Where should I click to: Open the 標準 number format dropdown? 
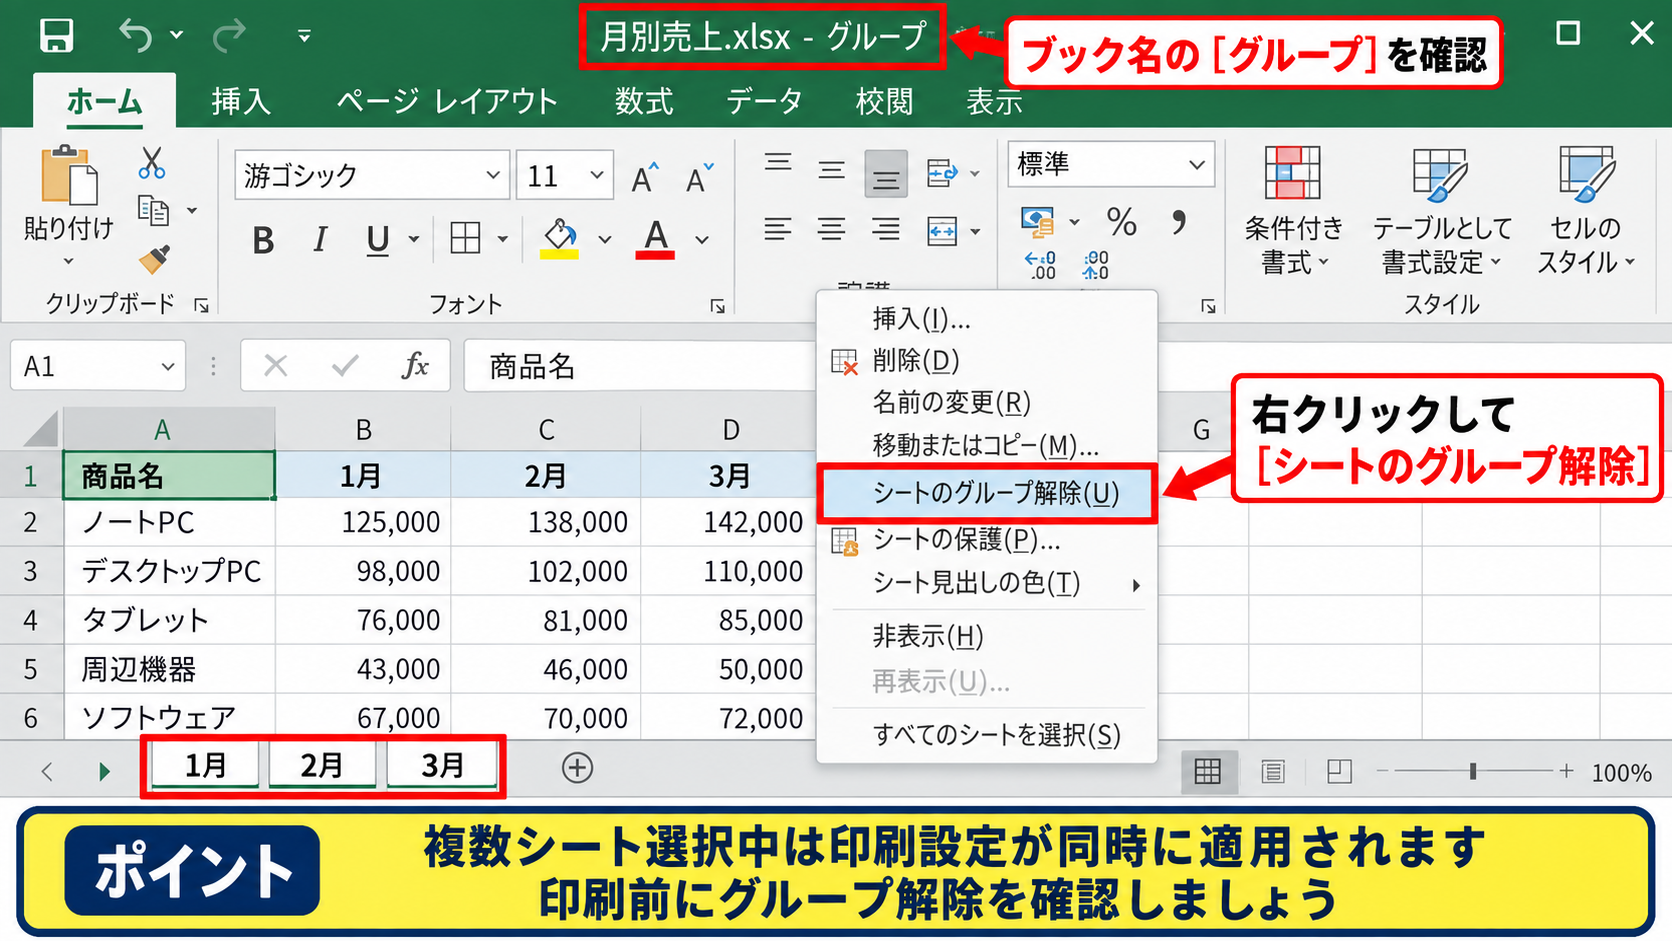(x=1197, y=164)
